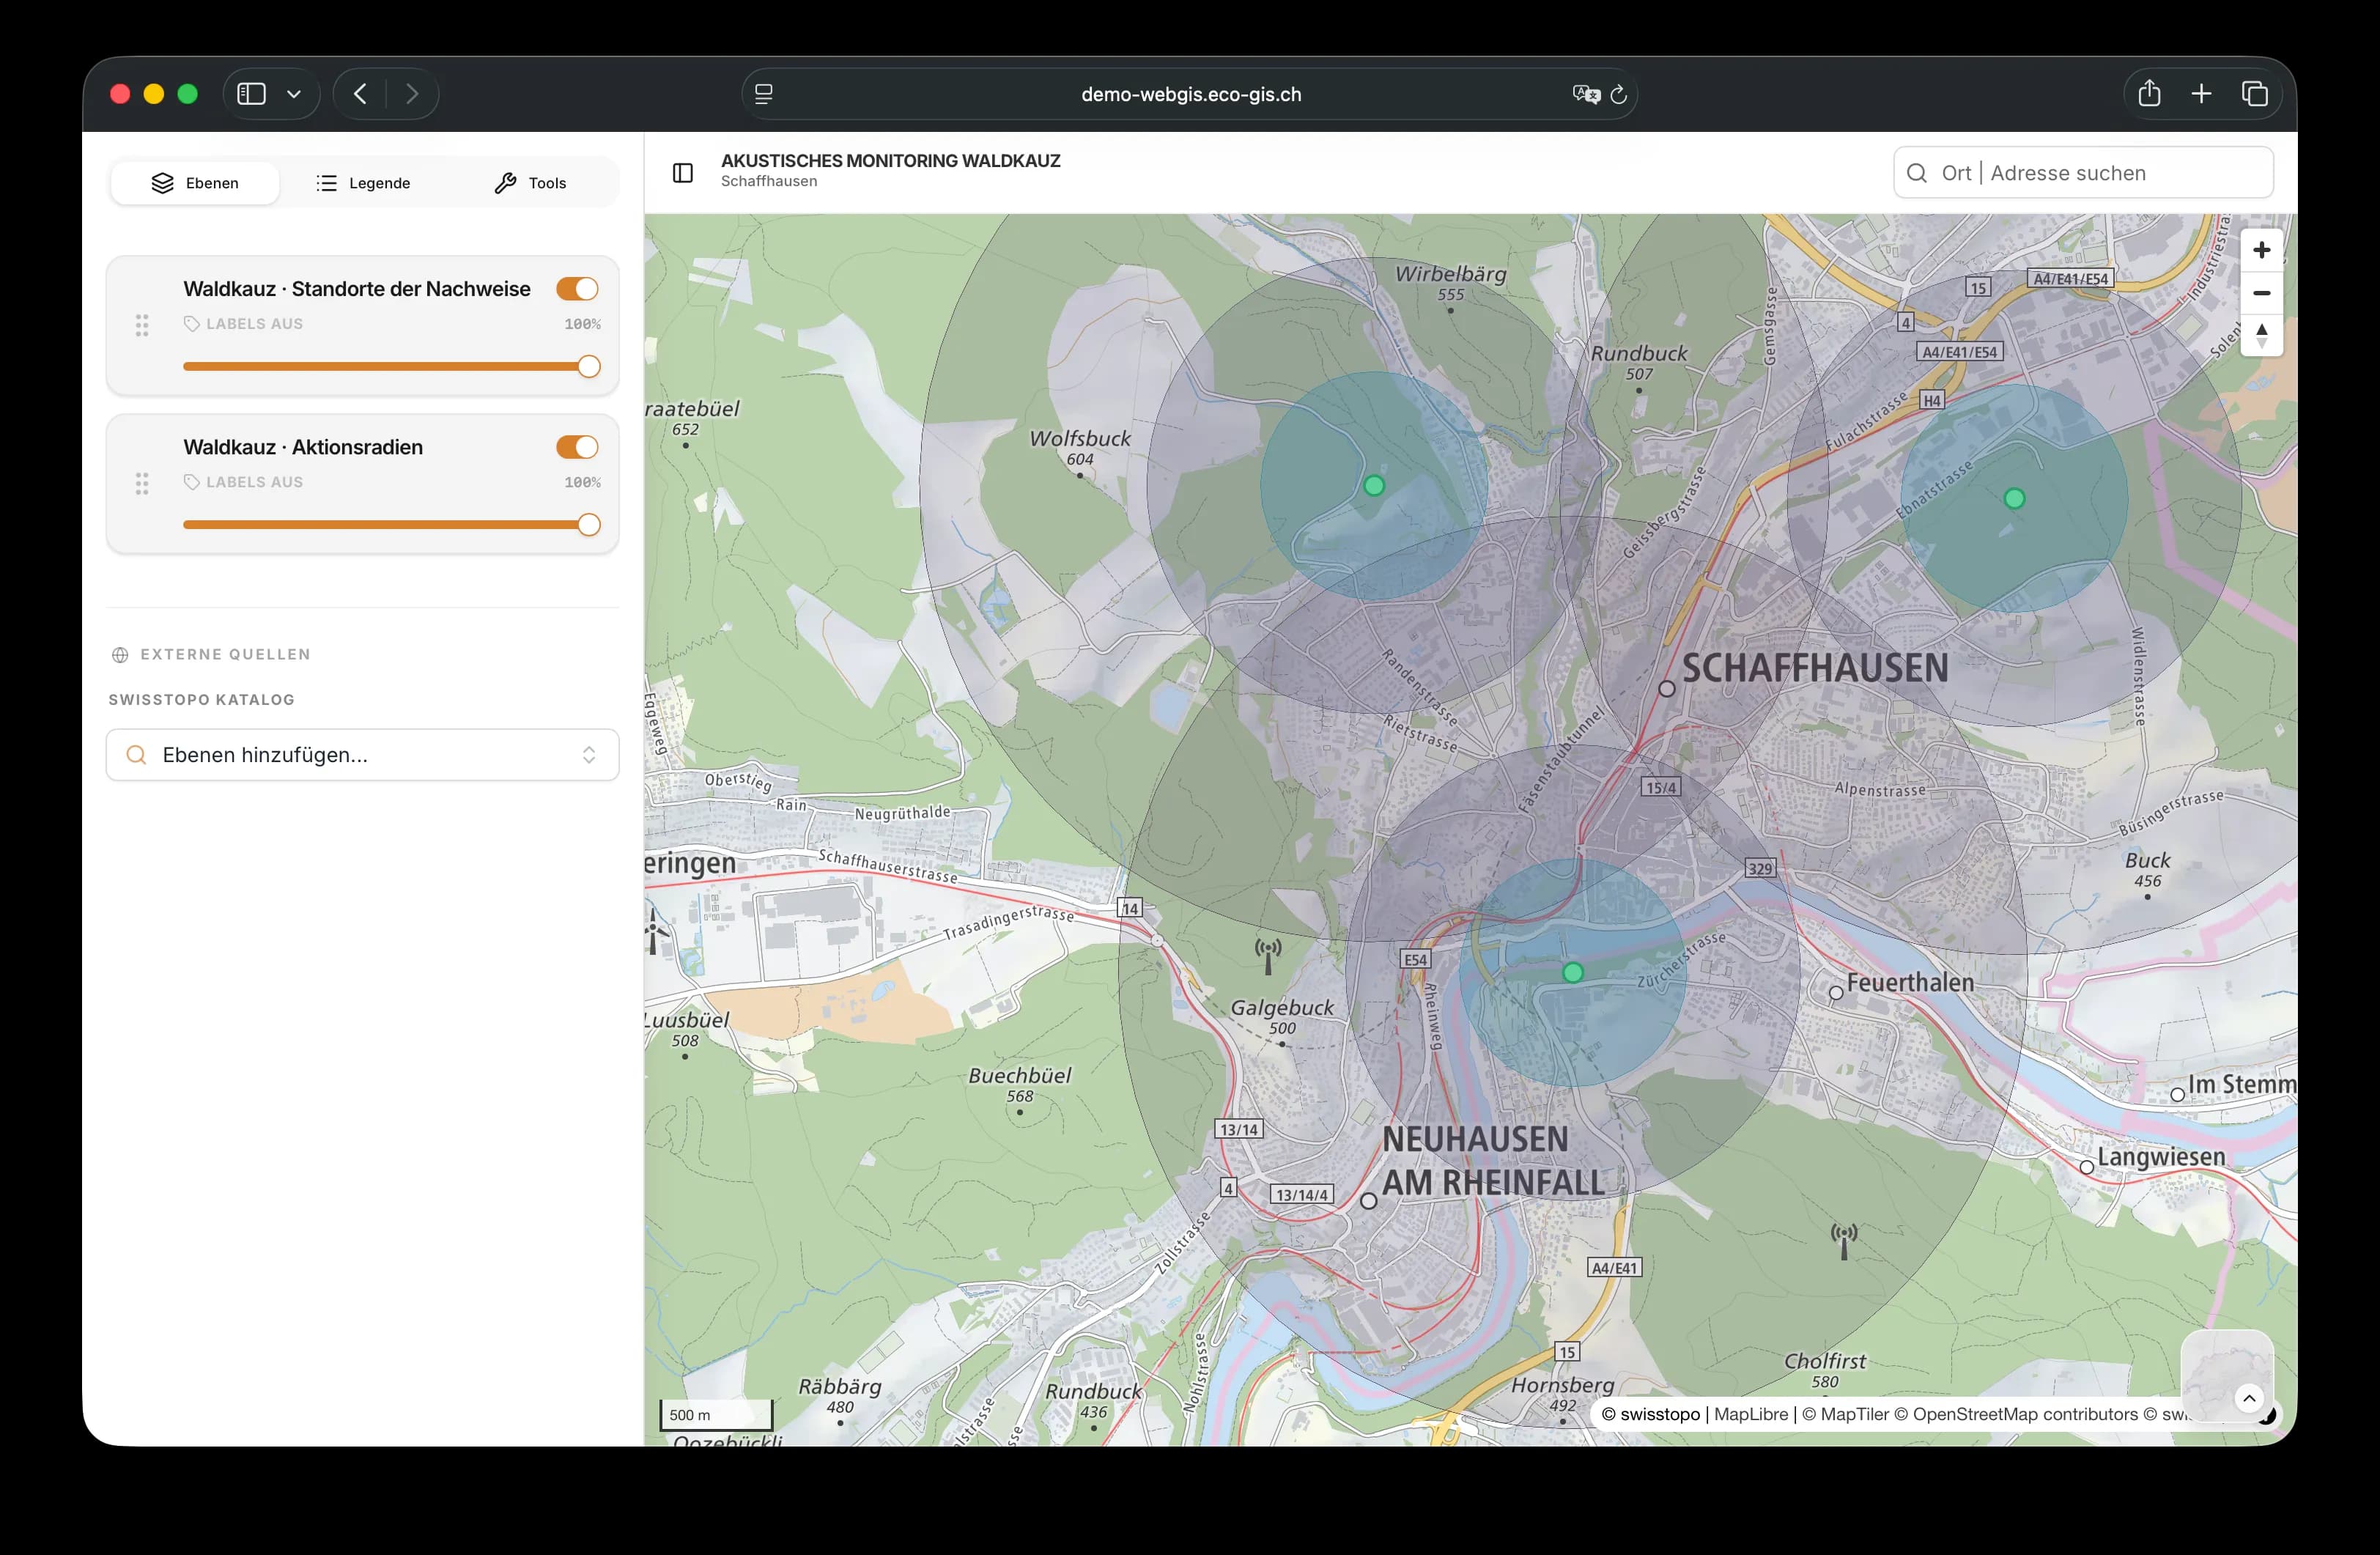Disable the Waldkauz · Aktionsradien layer
2380x1555 pixels.
pos(578,447)
